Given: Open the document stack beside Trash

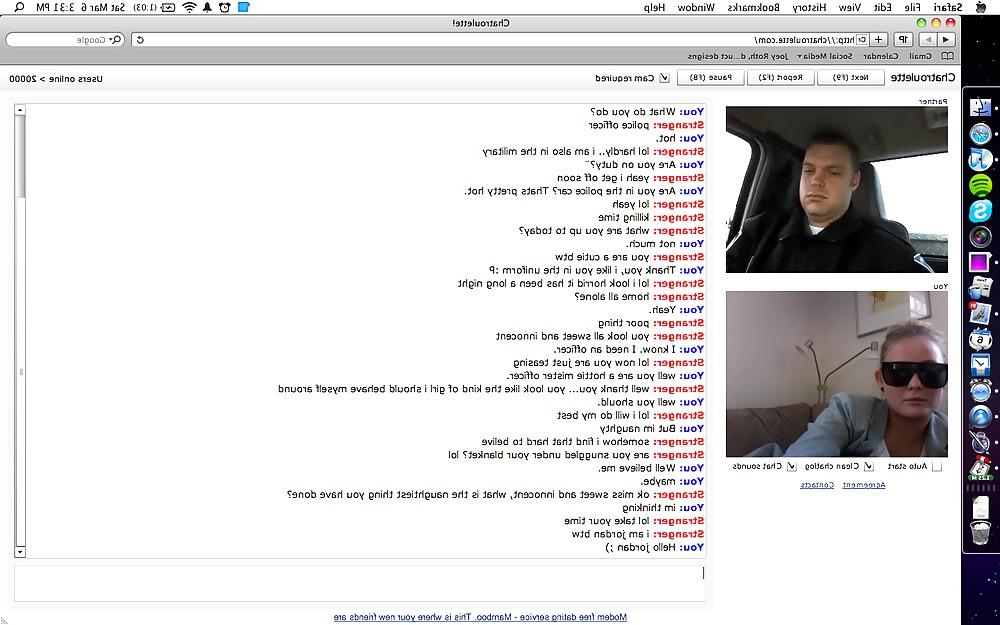Looking at the screenshot, I should point(981,507).
